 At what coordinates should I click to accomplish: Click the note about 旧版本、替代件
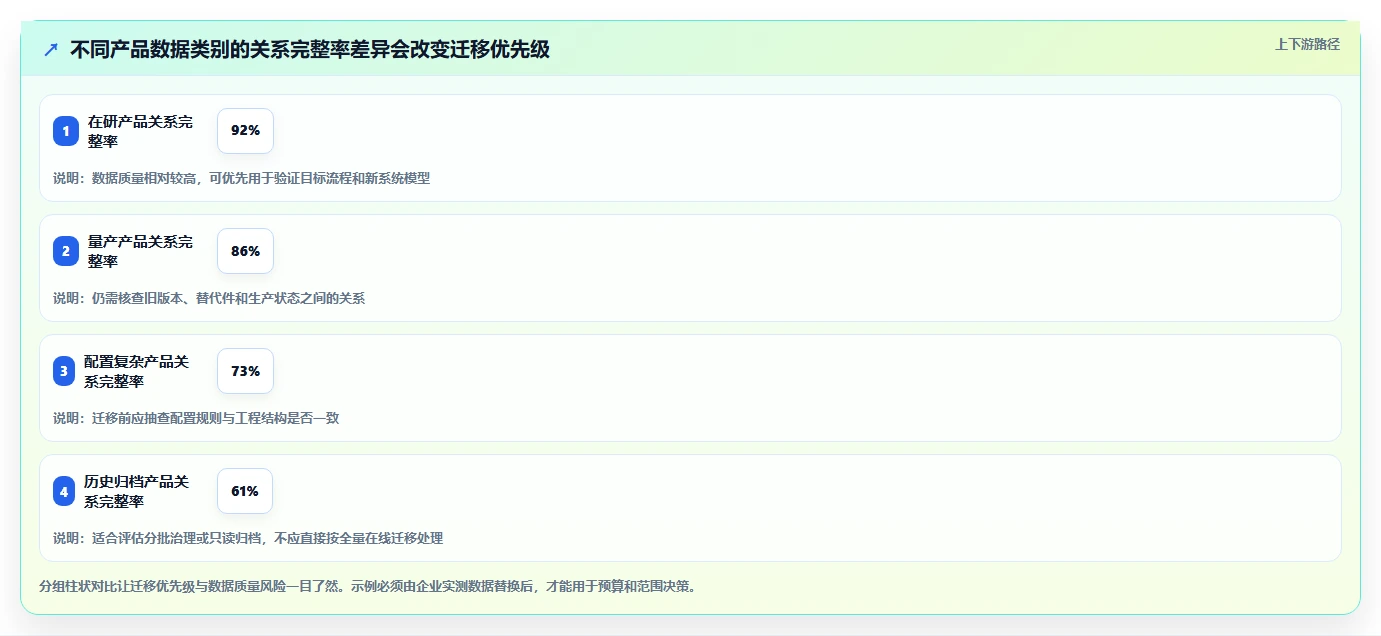coord(209,298)
